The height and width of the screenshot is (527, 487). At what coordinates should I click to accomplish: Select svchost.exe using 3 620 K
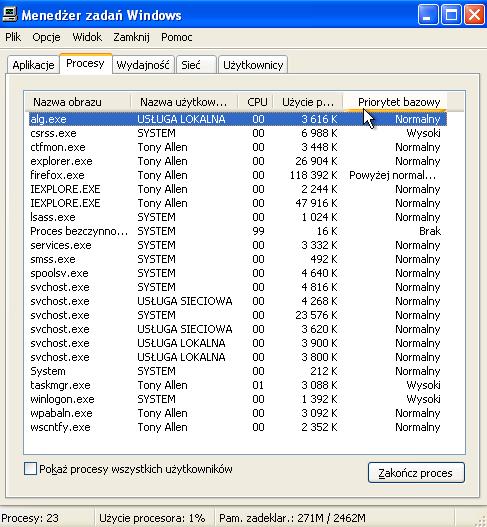point(238,329)
